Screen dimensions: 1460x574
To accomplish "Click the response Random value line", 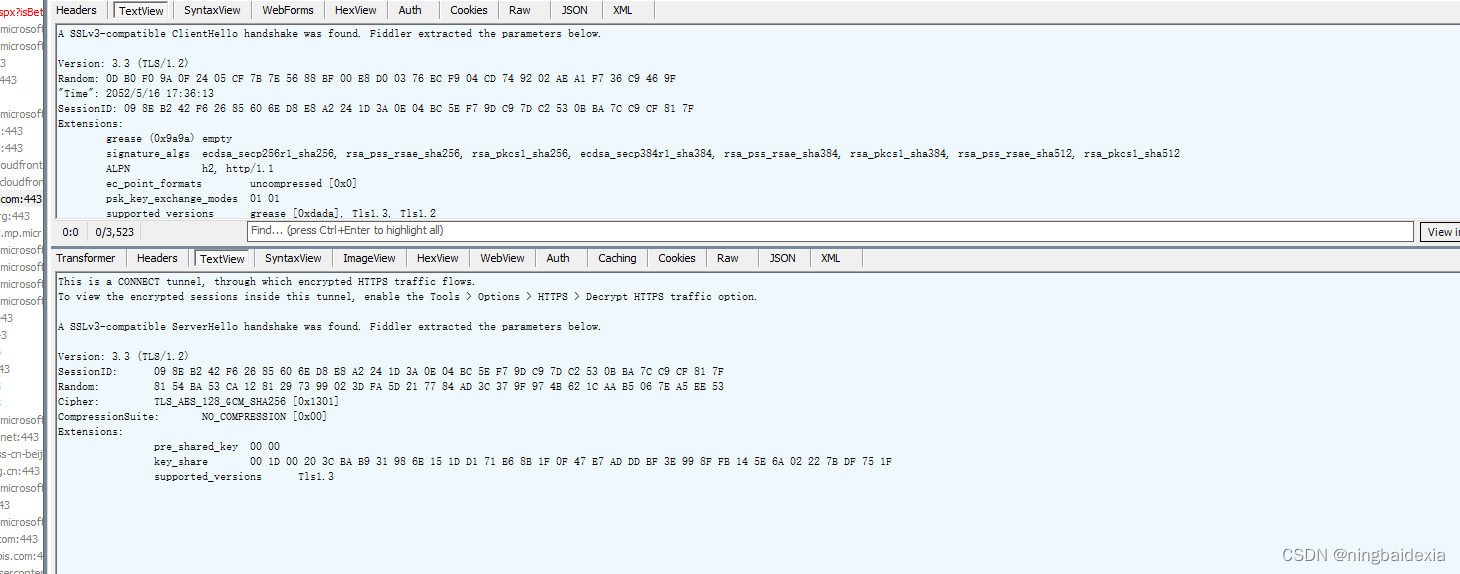I will 391,386.
